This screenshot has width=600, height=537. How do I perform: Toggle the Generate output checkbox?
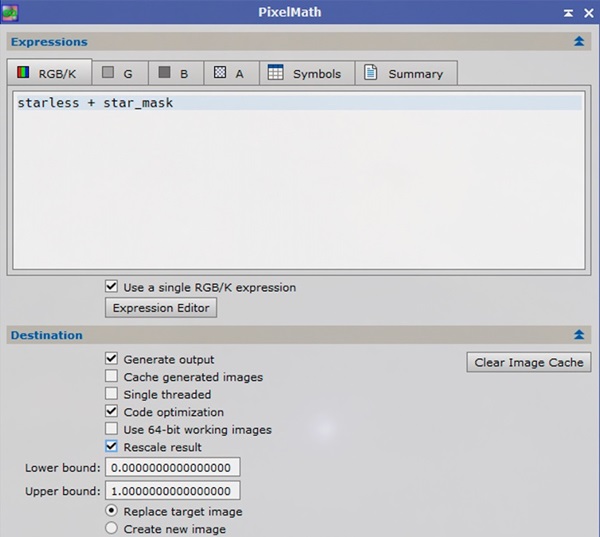pyautogui.click(x=111, y=359)
